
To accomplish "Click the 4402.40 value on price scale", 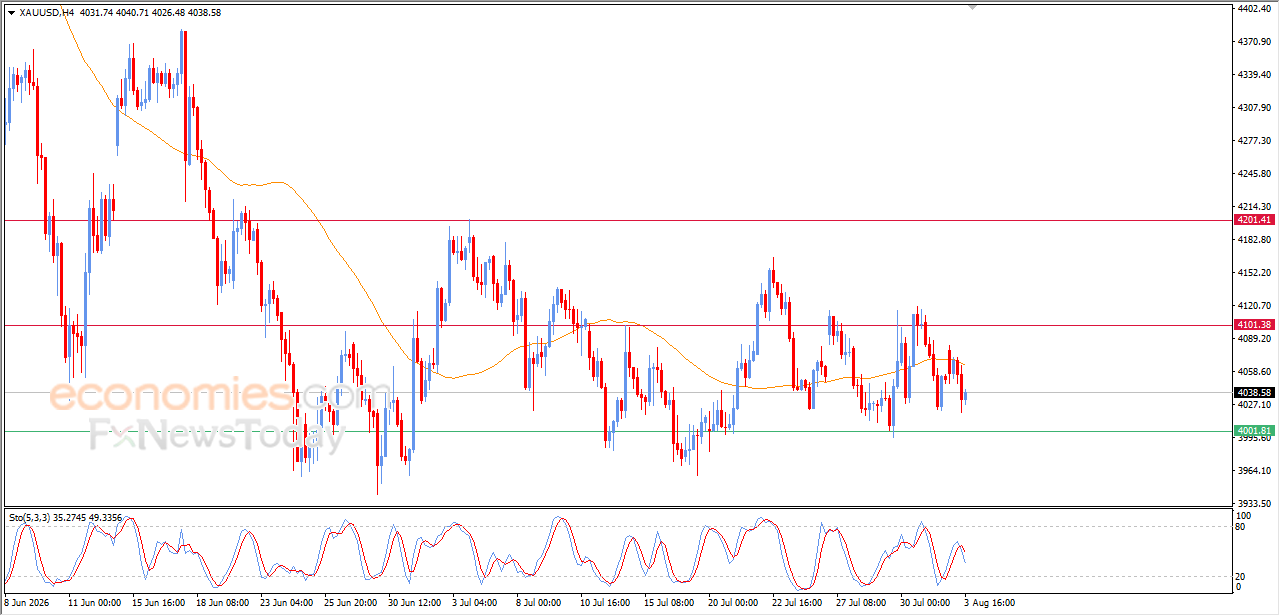I will (1253, 9).
